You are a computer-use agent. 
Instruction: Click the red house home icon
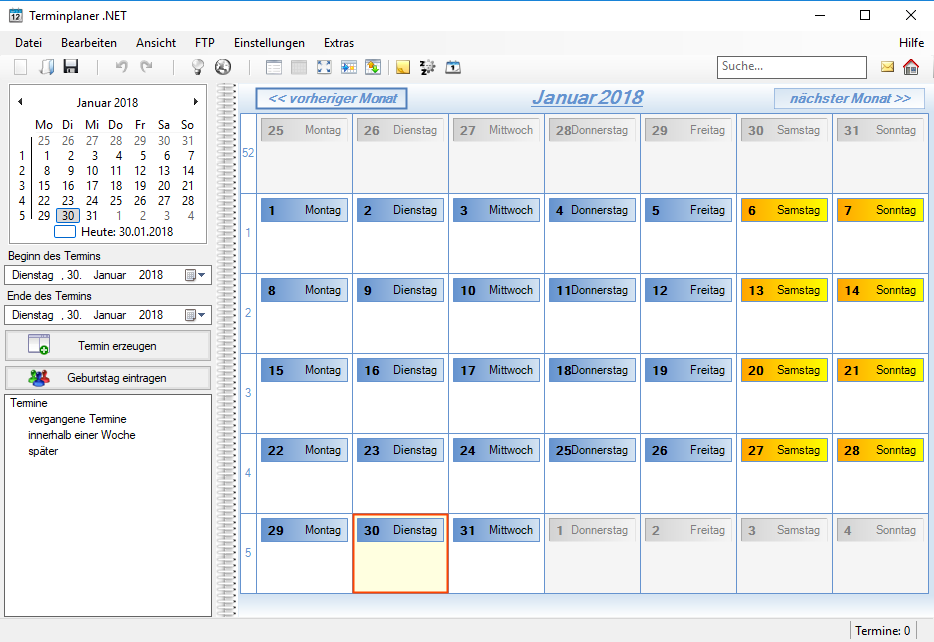coord(911,67)
